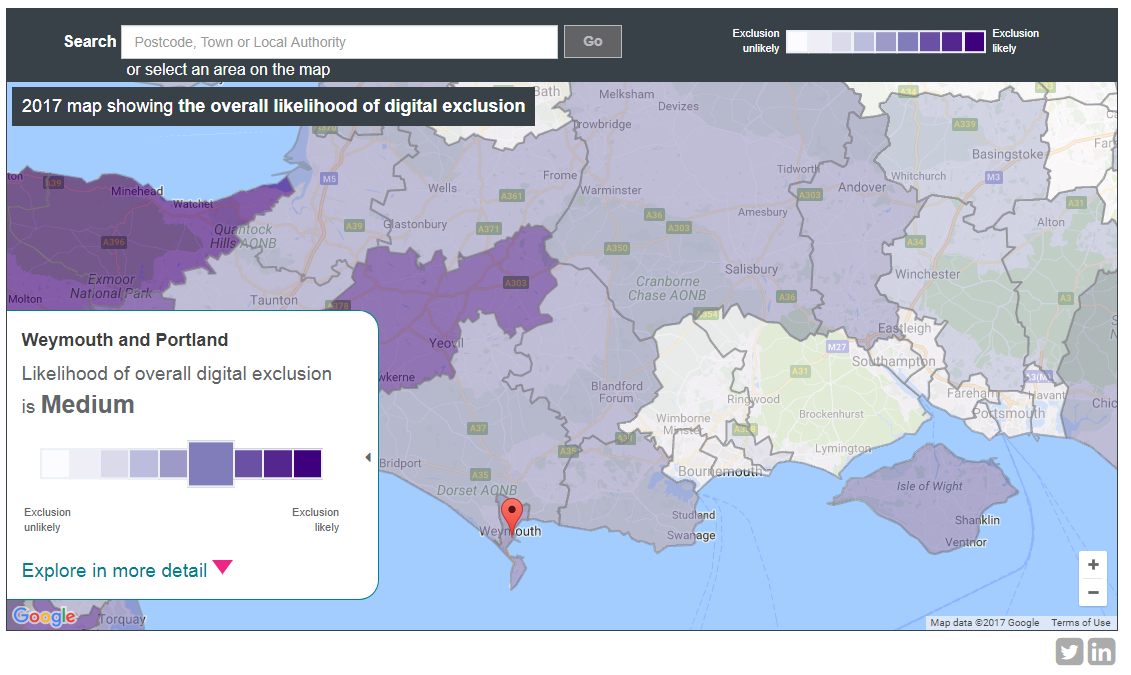Viewport: 1131px width, 675px height.
Task: Share the map on Twitter
Action: (x=1069, y=651)
